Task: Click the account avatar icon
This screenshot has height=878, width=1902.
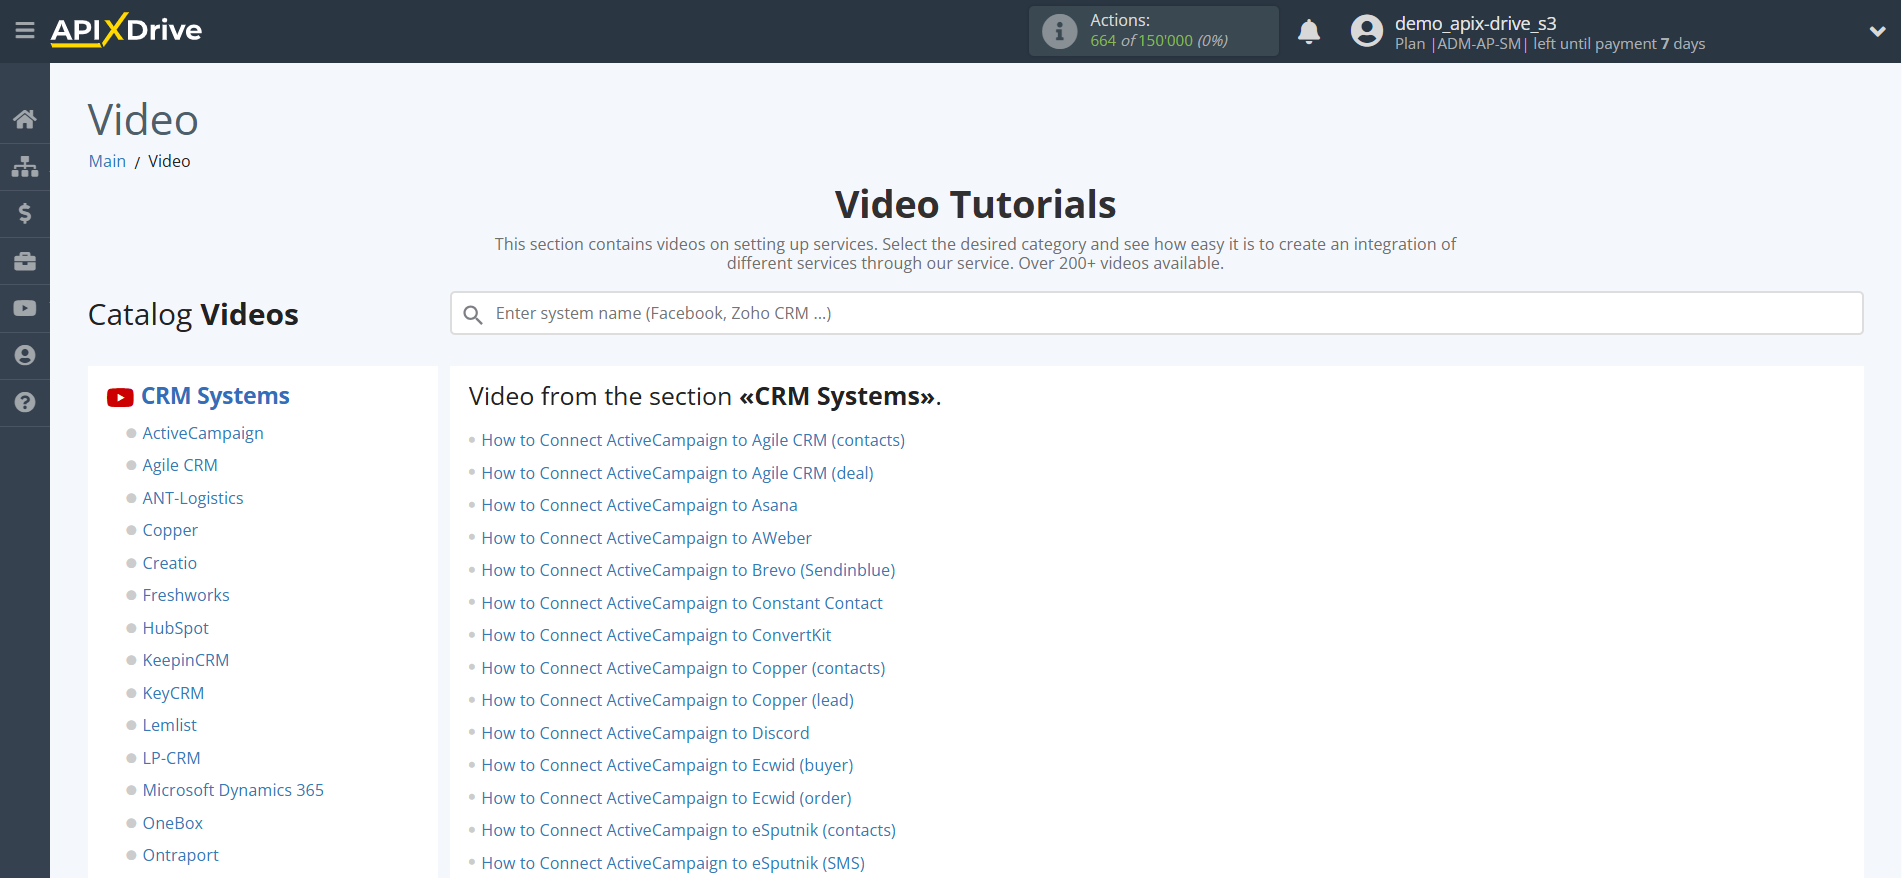Action: tap(1366, 31)
